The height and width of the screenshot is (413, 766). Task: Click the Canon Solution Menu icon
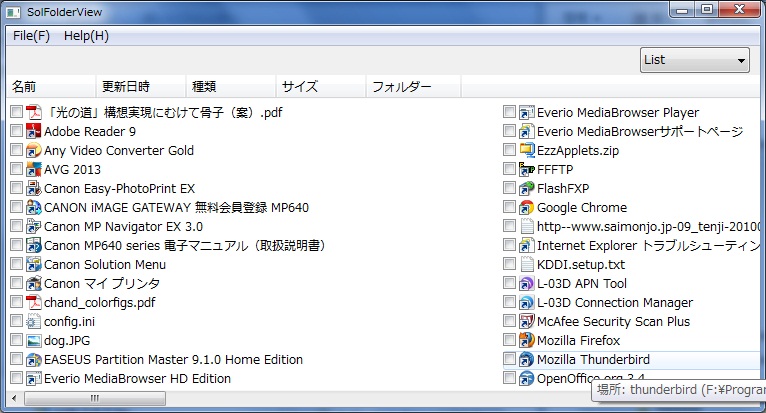tap(34, 264)
